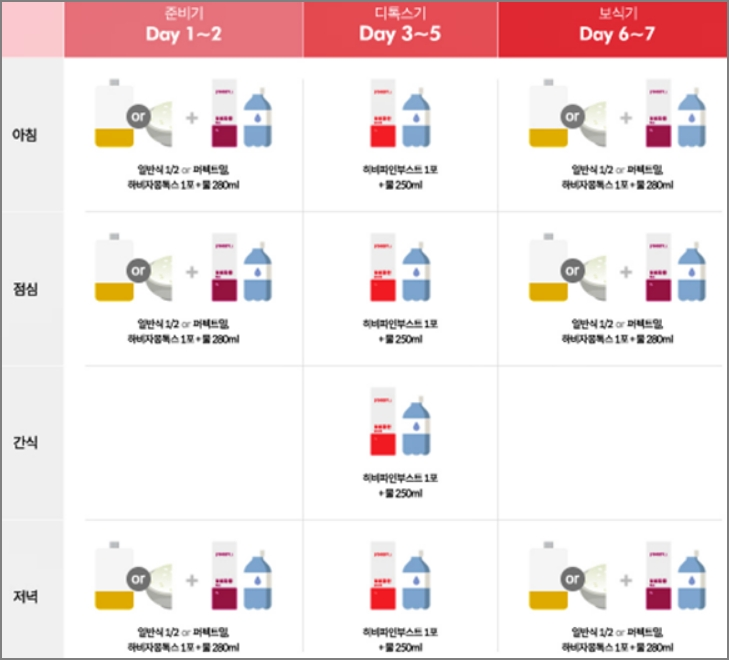
Task: Click water bottle icon in 간식 Day 3~5
Action: (419, 425)
